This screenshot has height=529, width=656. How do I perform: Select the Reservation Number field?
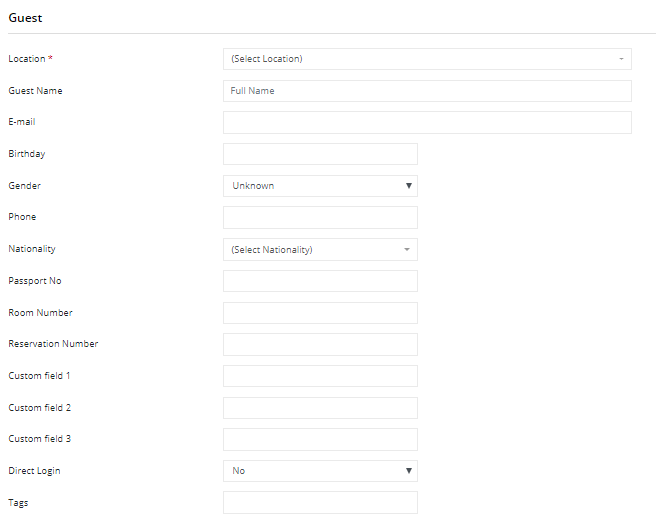tap(320, 344)
